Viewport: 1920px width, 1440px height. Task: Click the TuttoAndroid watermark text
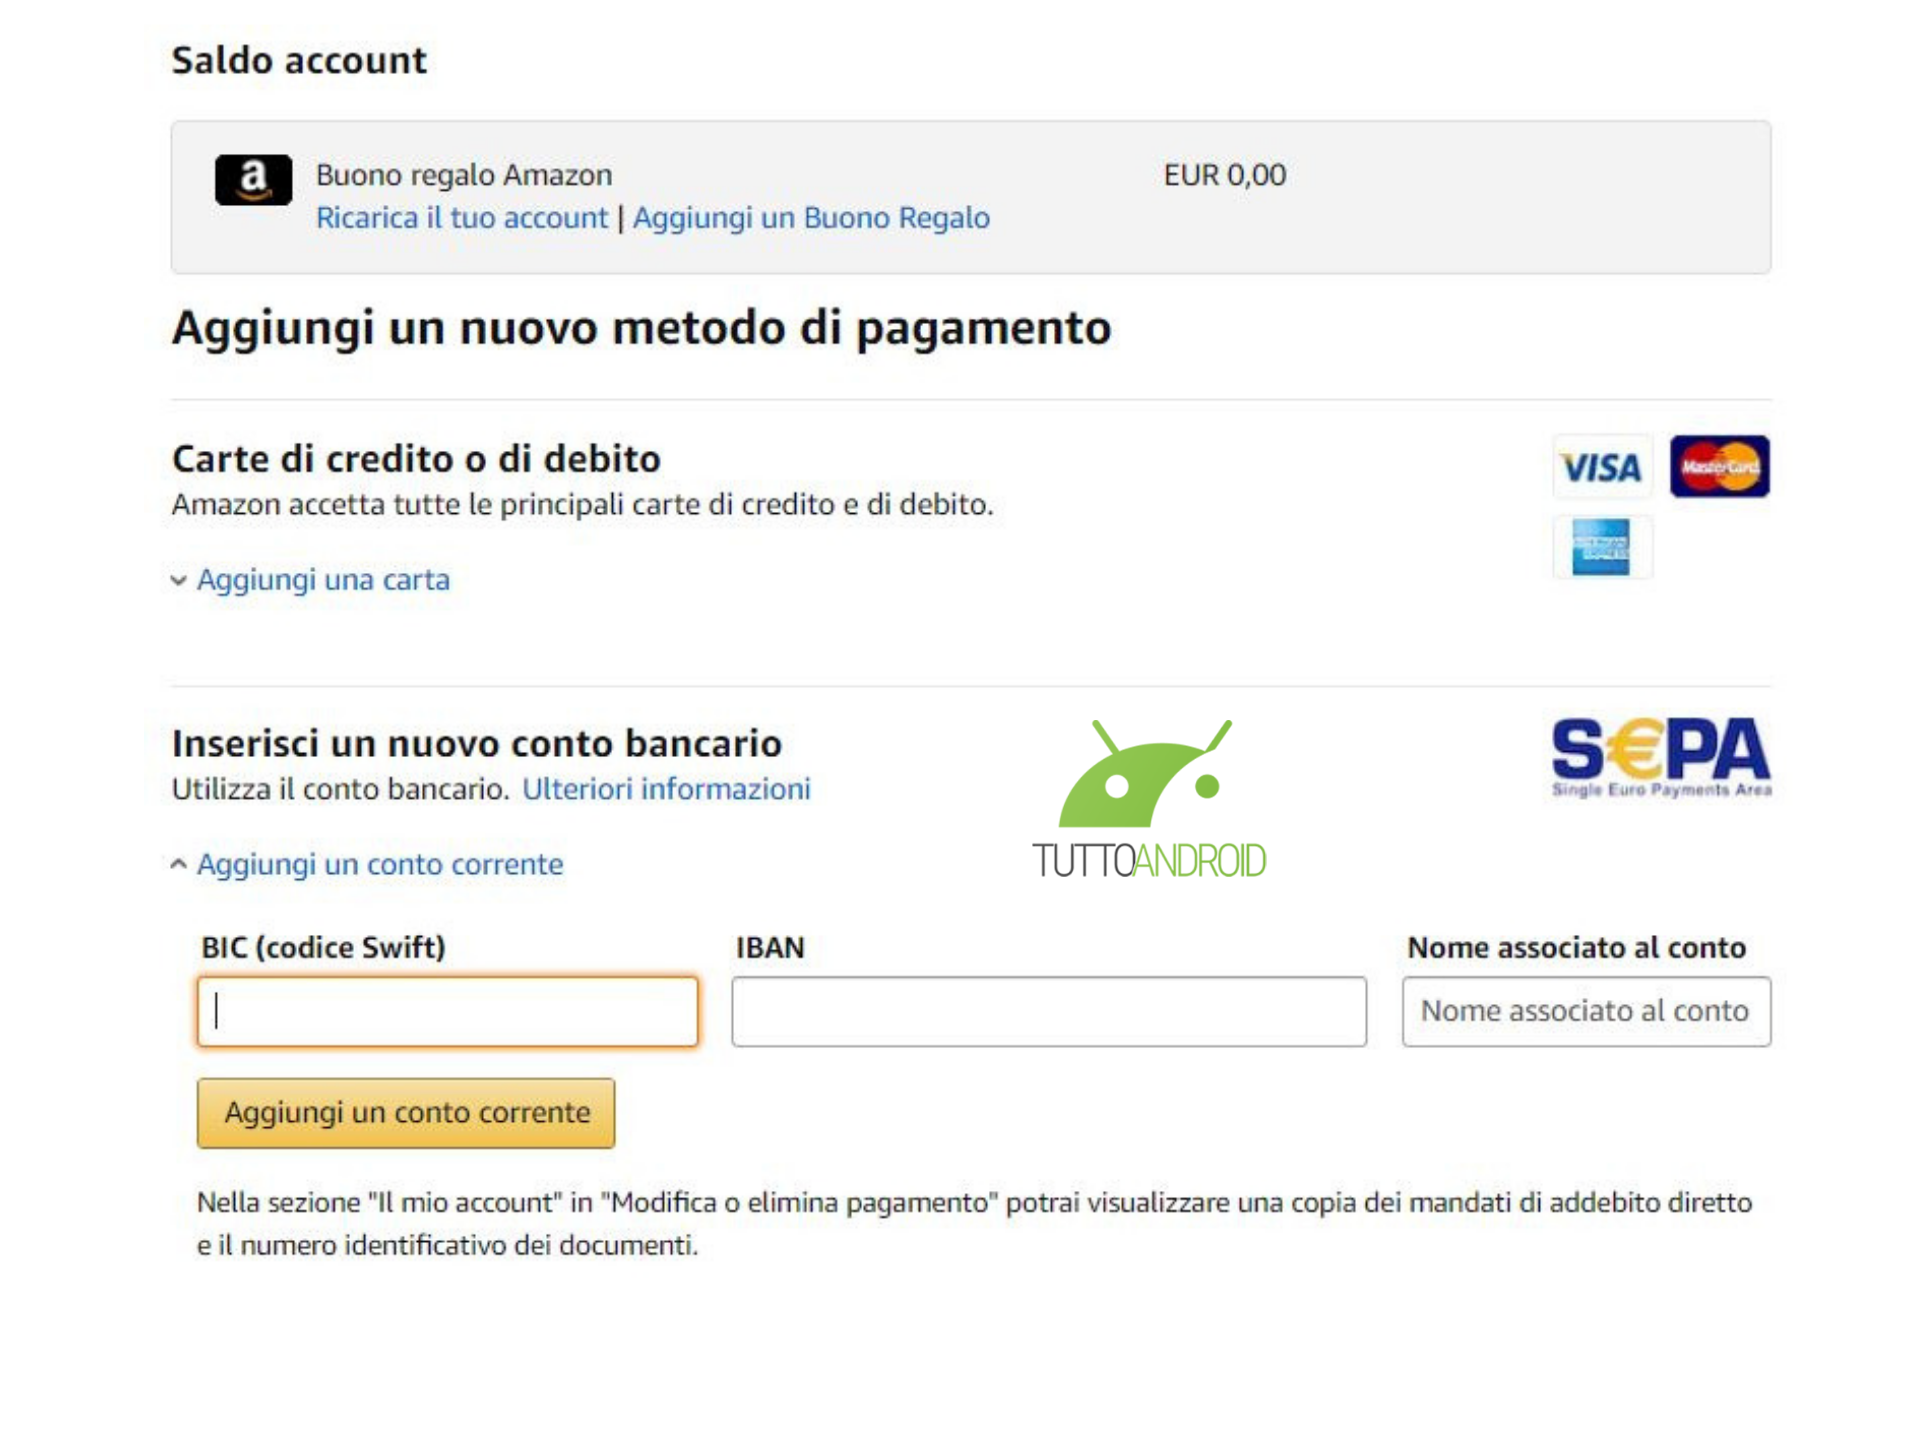pos(1149,861)
